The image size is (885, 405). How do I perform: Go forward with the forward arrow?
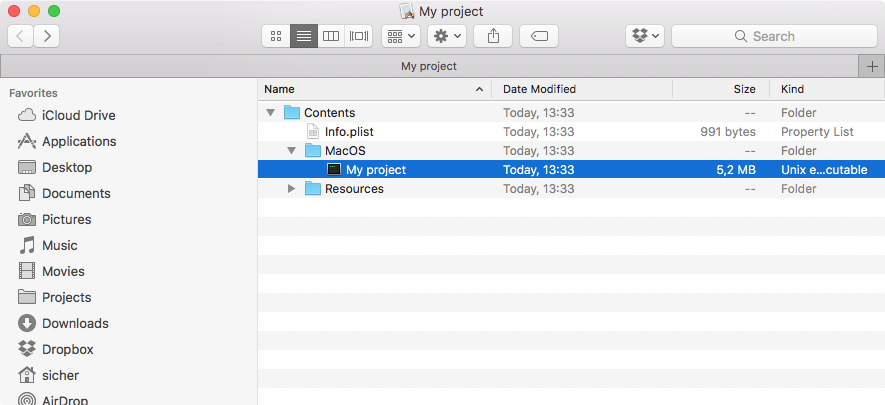tap(46, 36)
